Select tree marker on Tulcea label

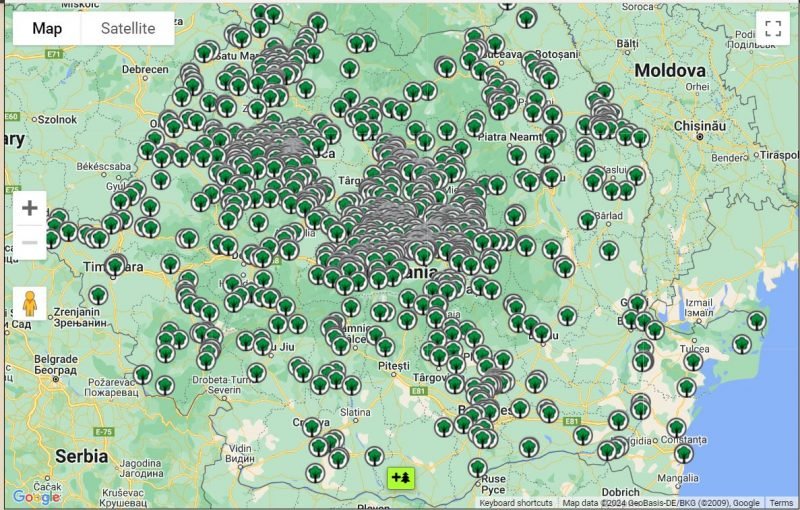tap(693, 361)
